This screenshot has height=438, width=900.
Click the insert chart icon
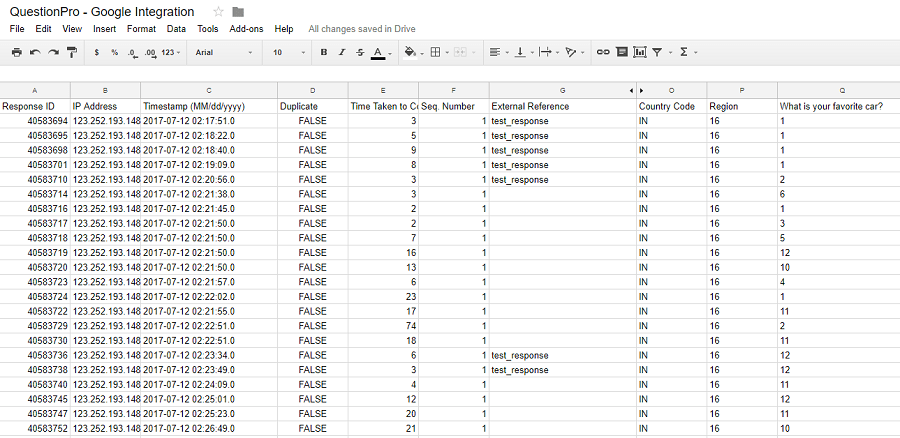click(x=639, y=52)
